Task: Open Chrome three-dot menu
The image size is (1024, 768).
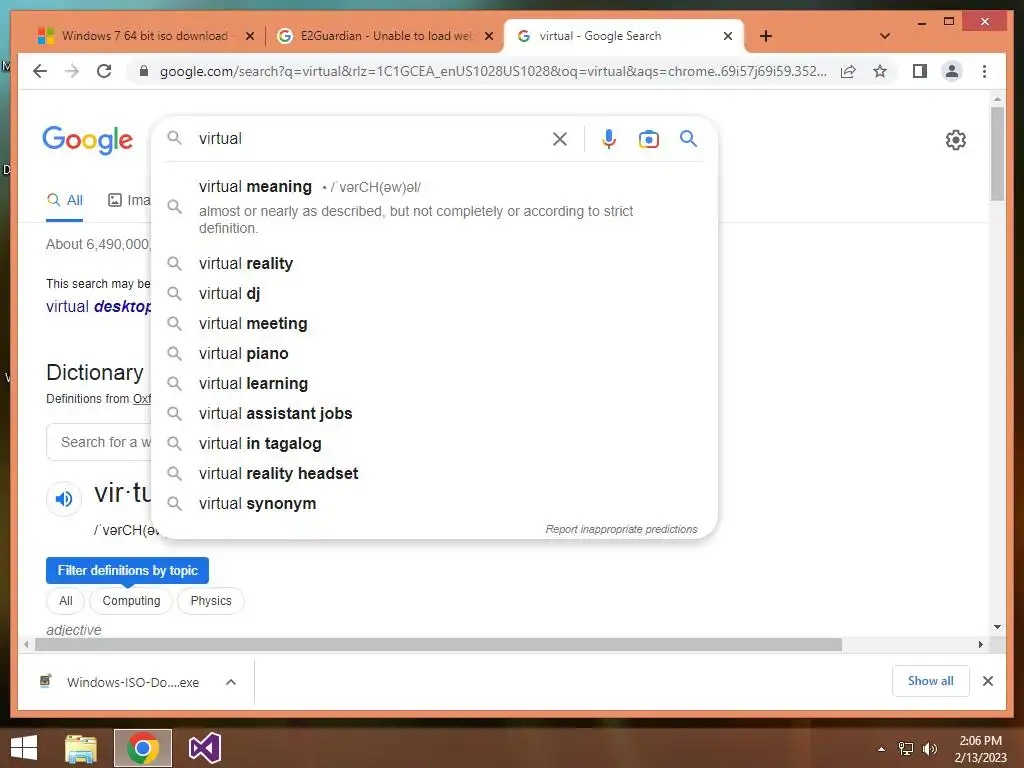Action: 984,71
